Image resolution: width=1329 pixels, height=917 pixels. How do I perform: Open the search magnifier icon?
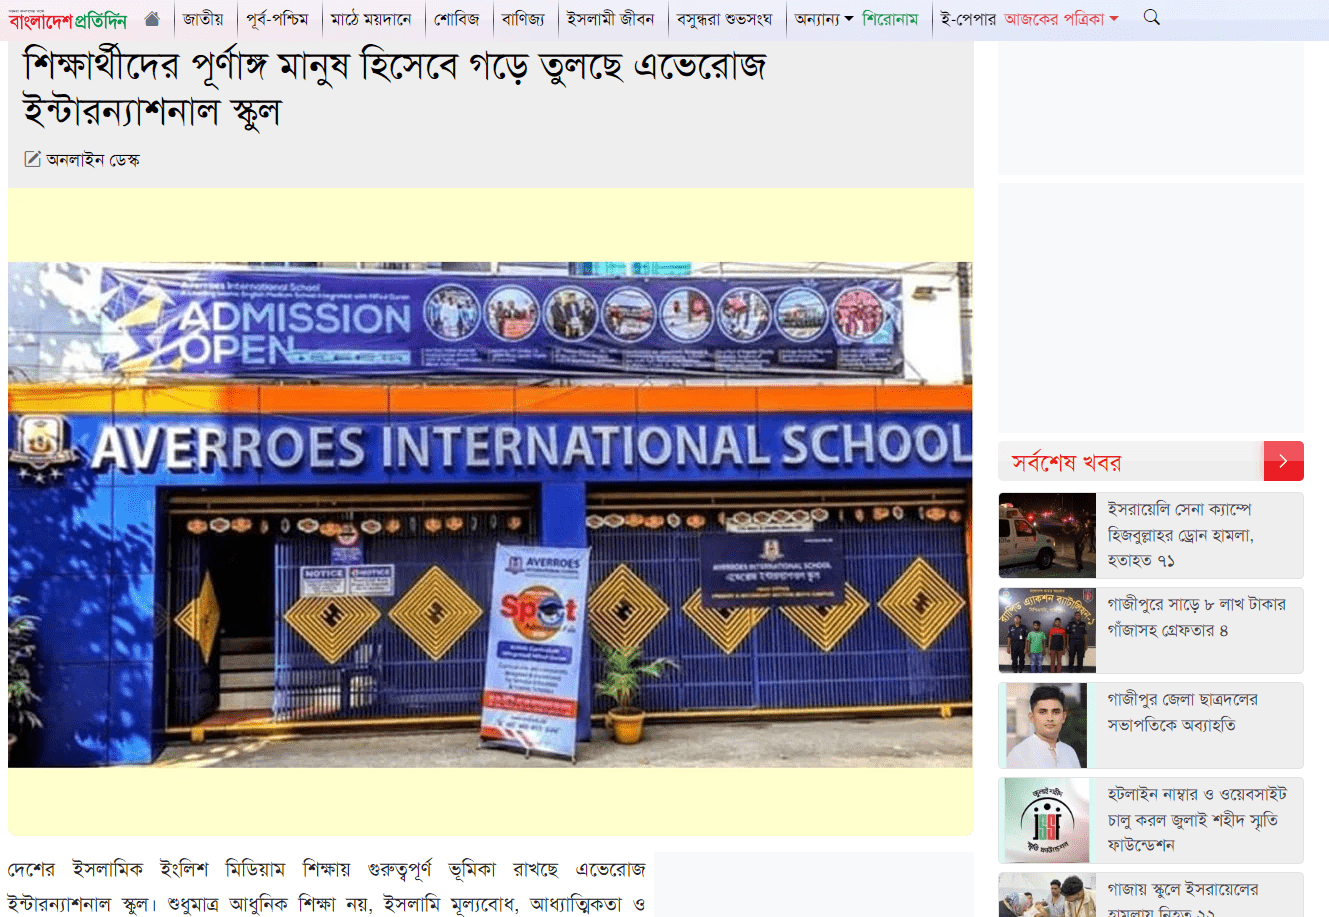(1151, 18)
